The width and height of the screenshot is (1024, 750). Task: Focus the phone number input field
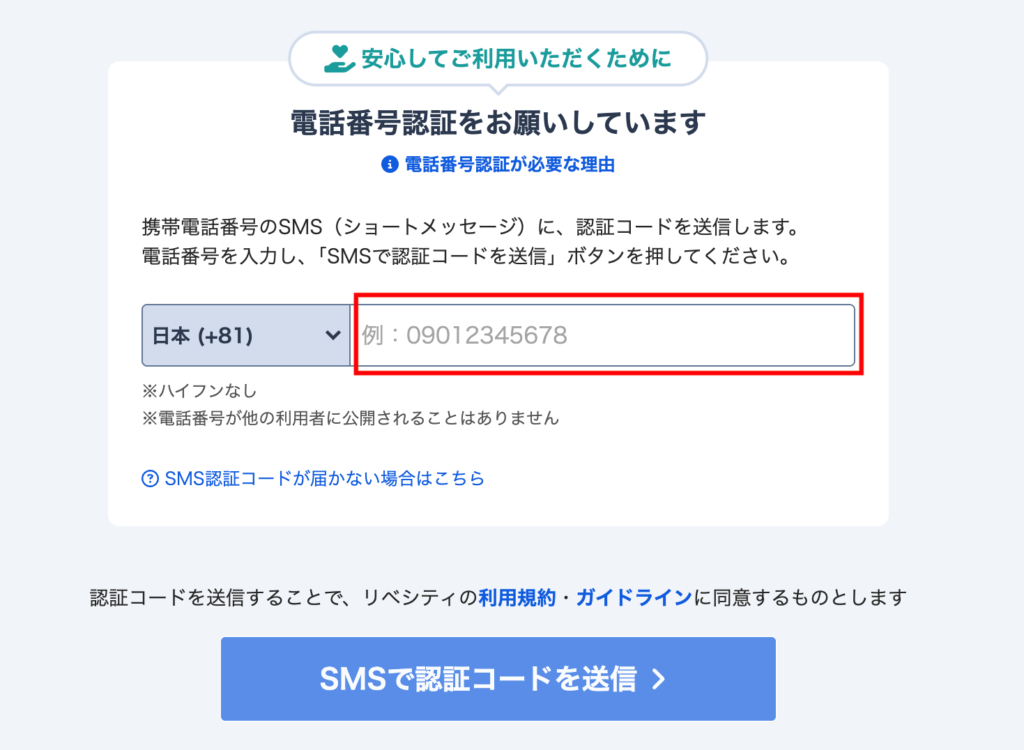[x=605, y=335]
